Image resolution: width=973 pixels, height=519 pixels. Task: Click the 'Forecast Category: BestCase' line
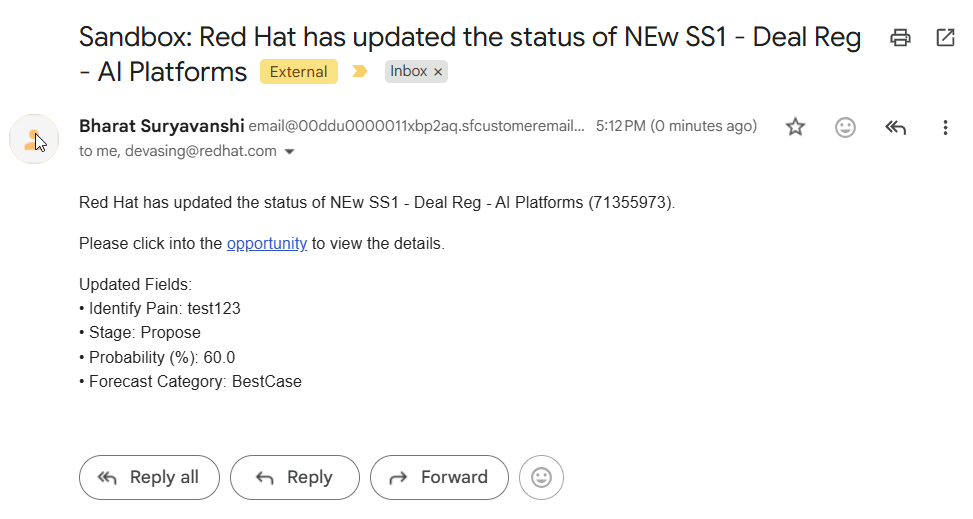point(190,381)
